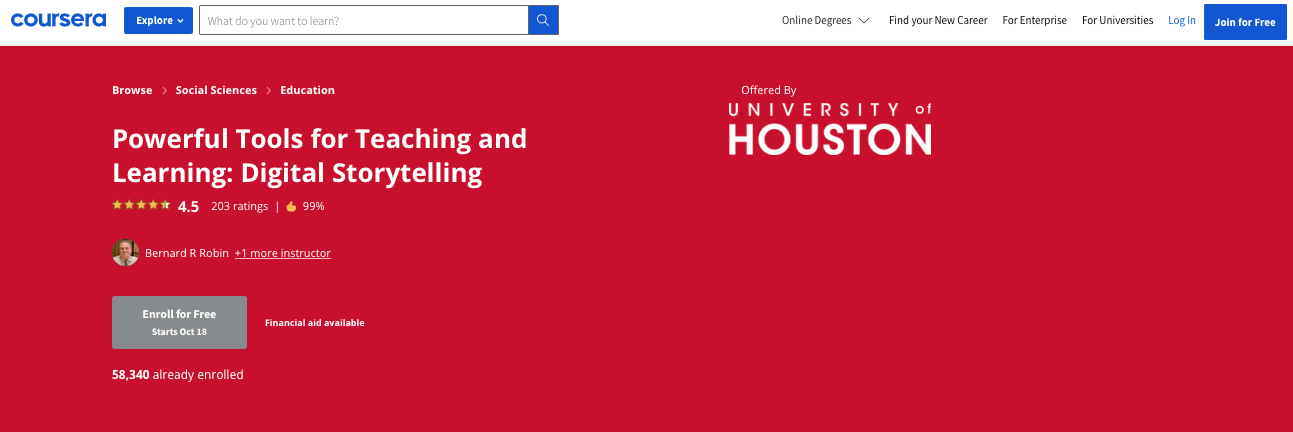1293x432 pixels.
Task: Click the University of Houston logo
Action: (x=830, y=129)
